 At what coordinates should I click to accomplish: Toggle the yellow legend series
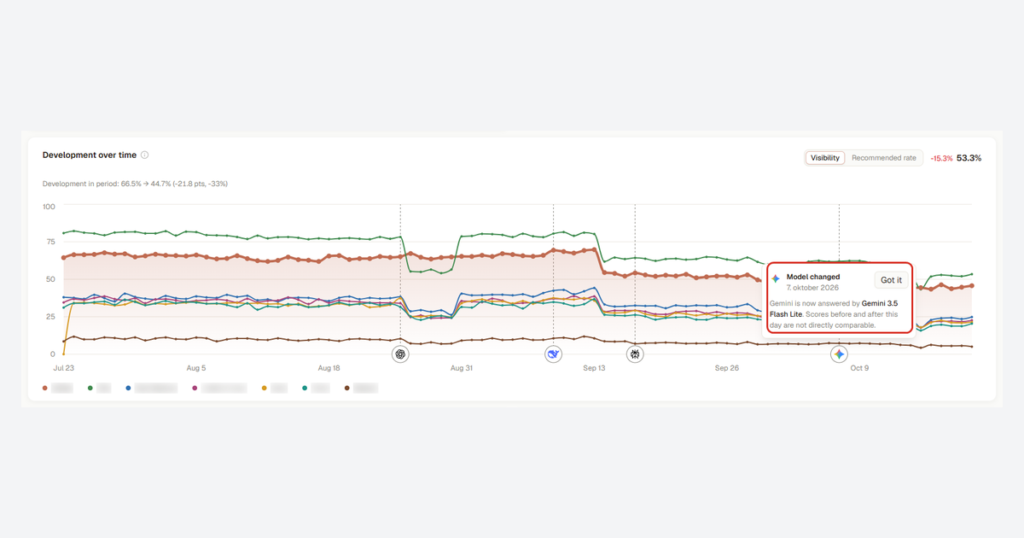pos(274,388)
